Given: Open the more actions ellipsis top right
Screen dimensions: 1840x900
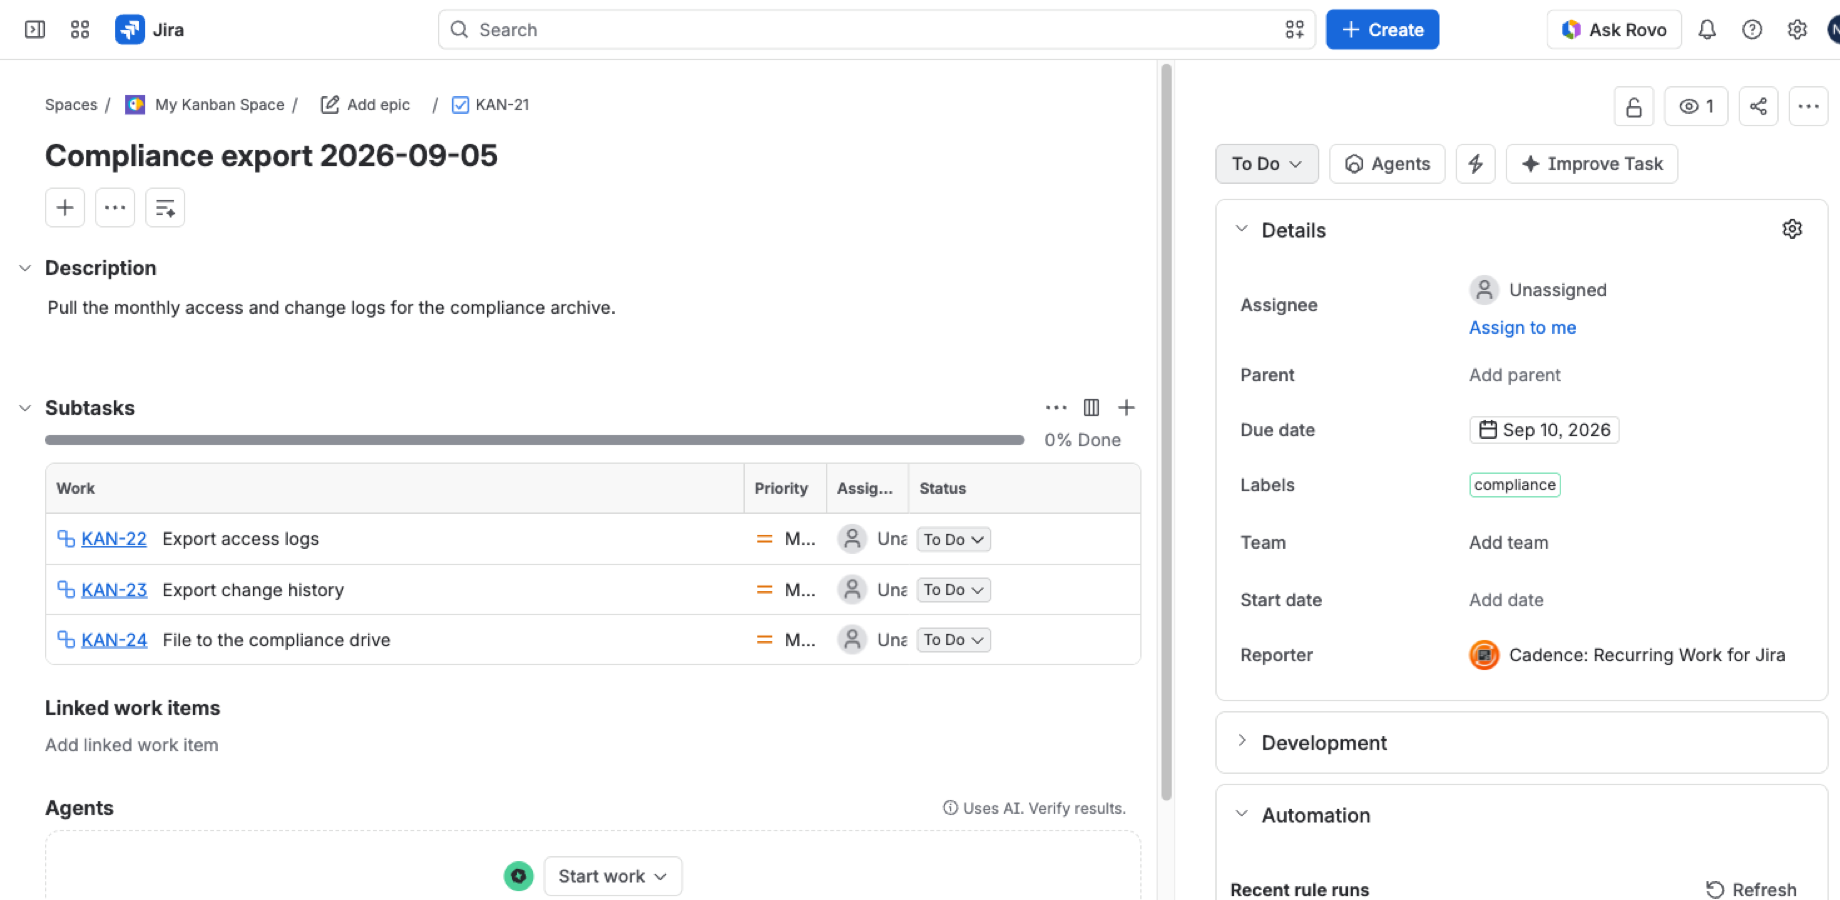Looking at the screenshot, I should point(1808,106).
